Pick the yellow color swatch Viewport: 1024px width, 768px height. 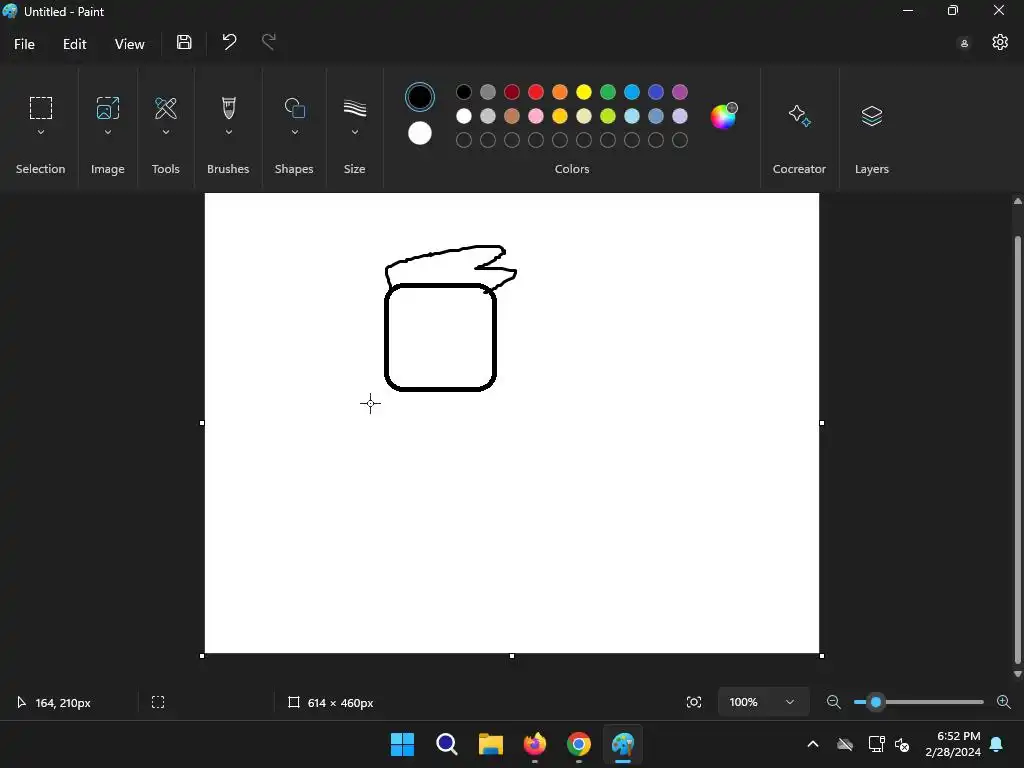tap(584, 92)
